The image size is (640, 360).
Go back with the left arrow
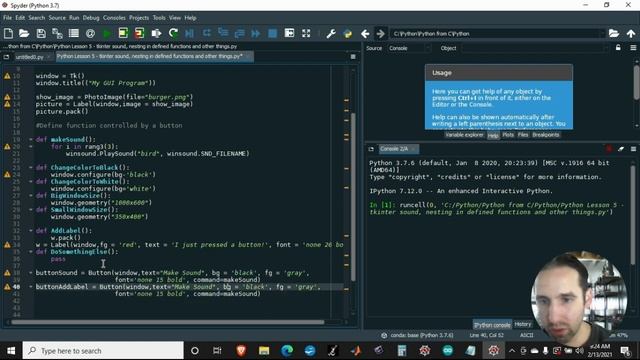tap(365, 33)
